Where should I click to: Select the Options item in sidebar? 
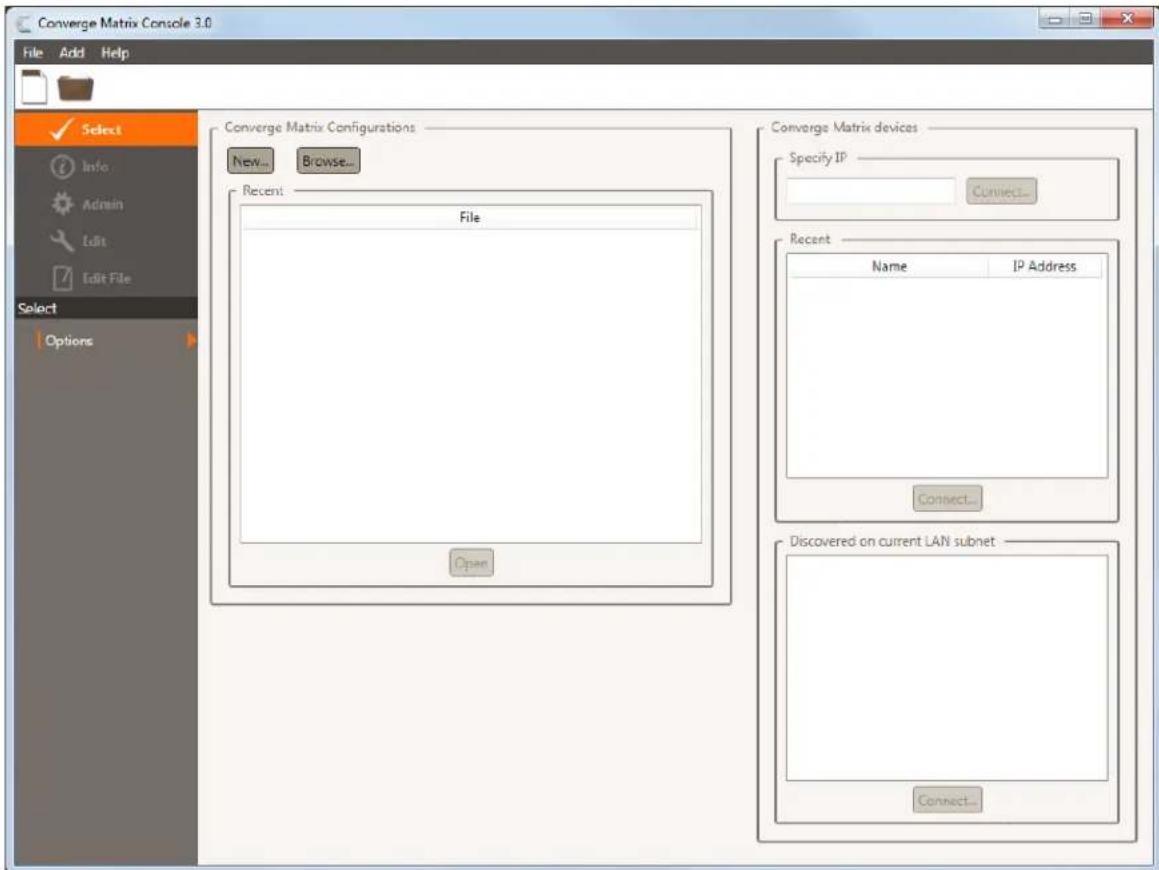click(x=69, y=340)
